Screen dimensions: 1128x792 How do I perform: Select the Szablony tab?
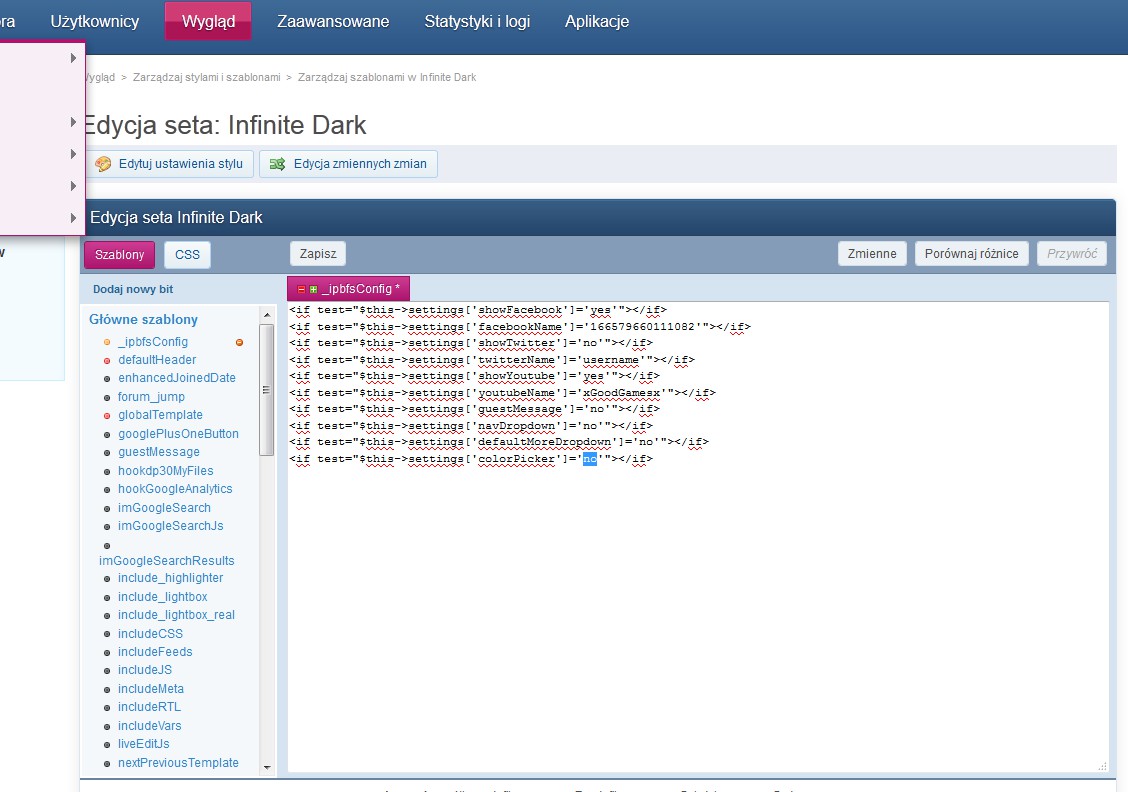pyautogui.click(x=119, y=255)
